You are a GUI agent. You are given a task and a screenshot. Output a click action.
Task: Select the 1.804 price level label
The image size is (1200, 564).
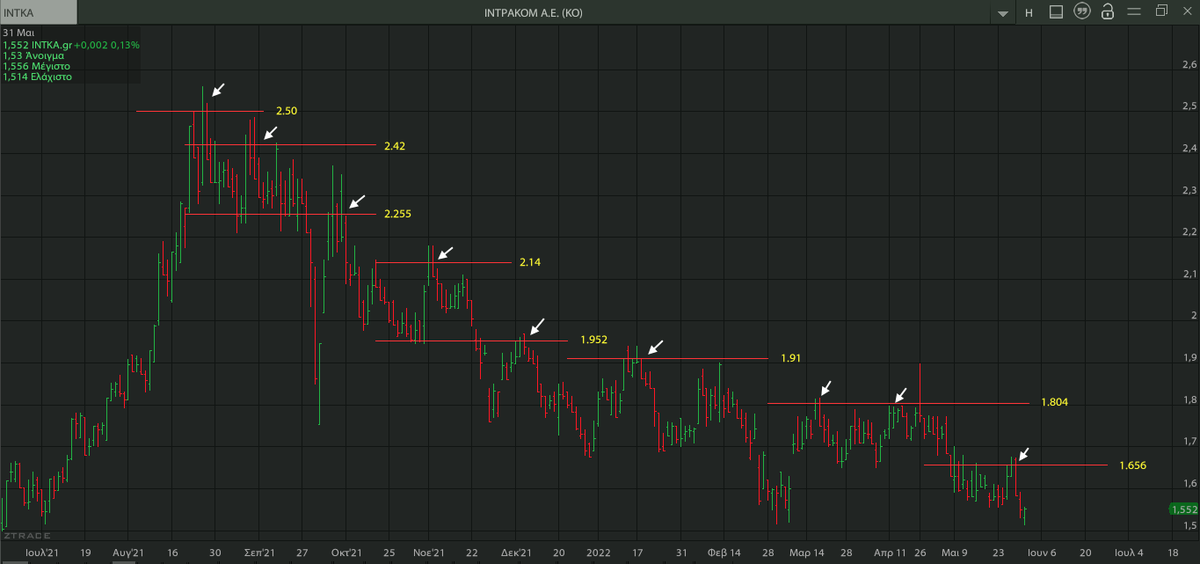click(1054, 402)
